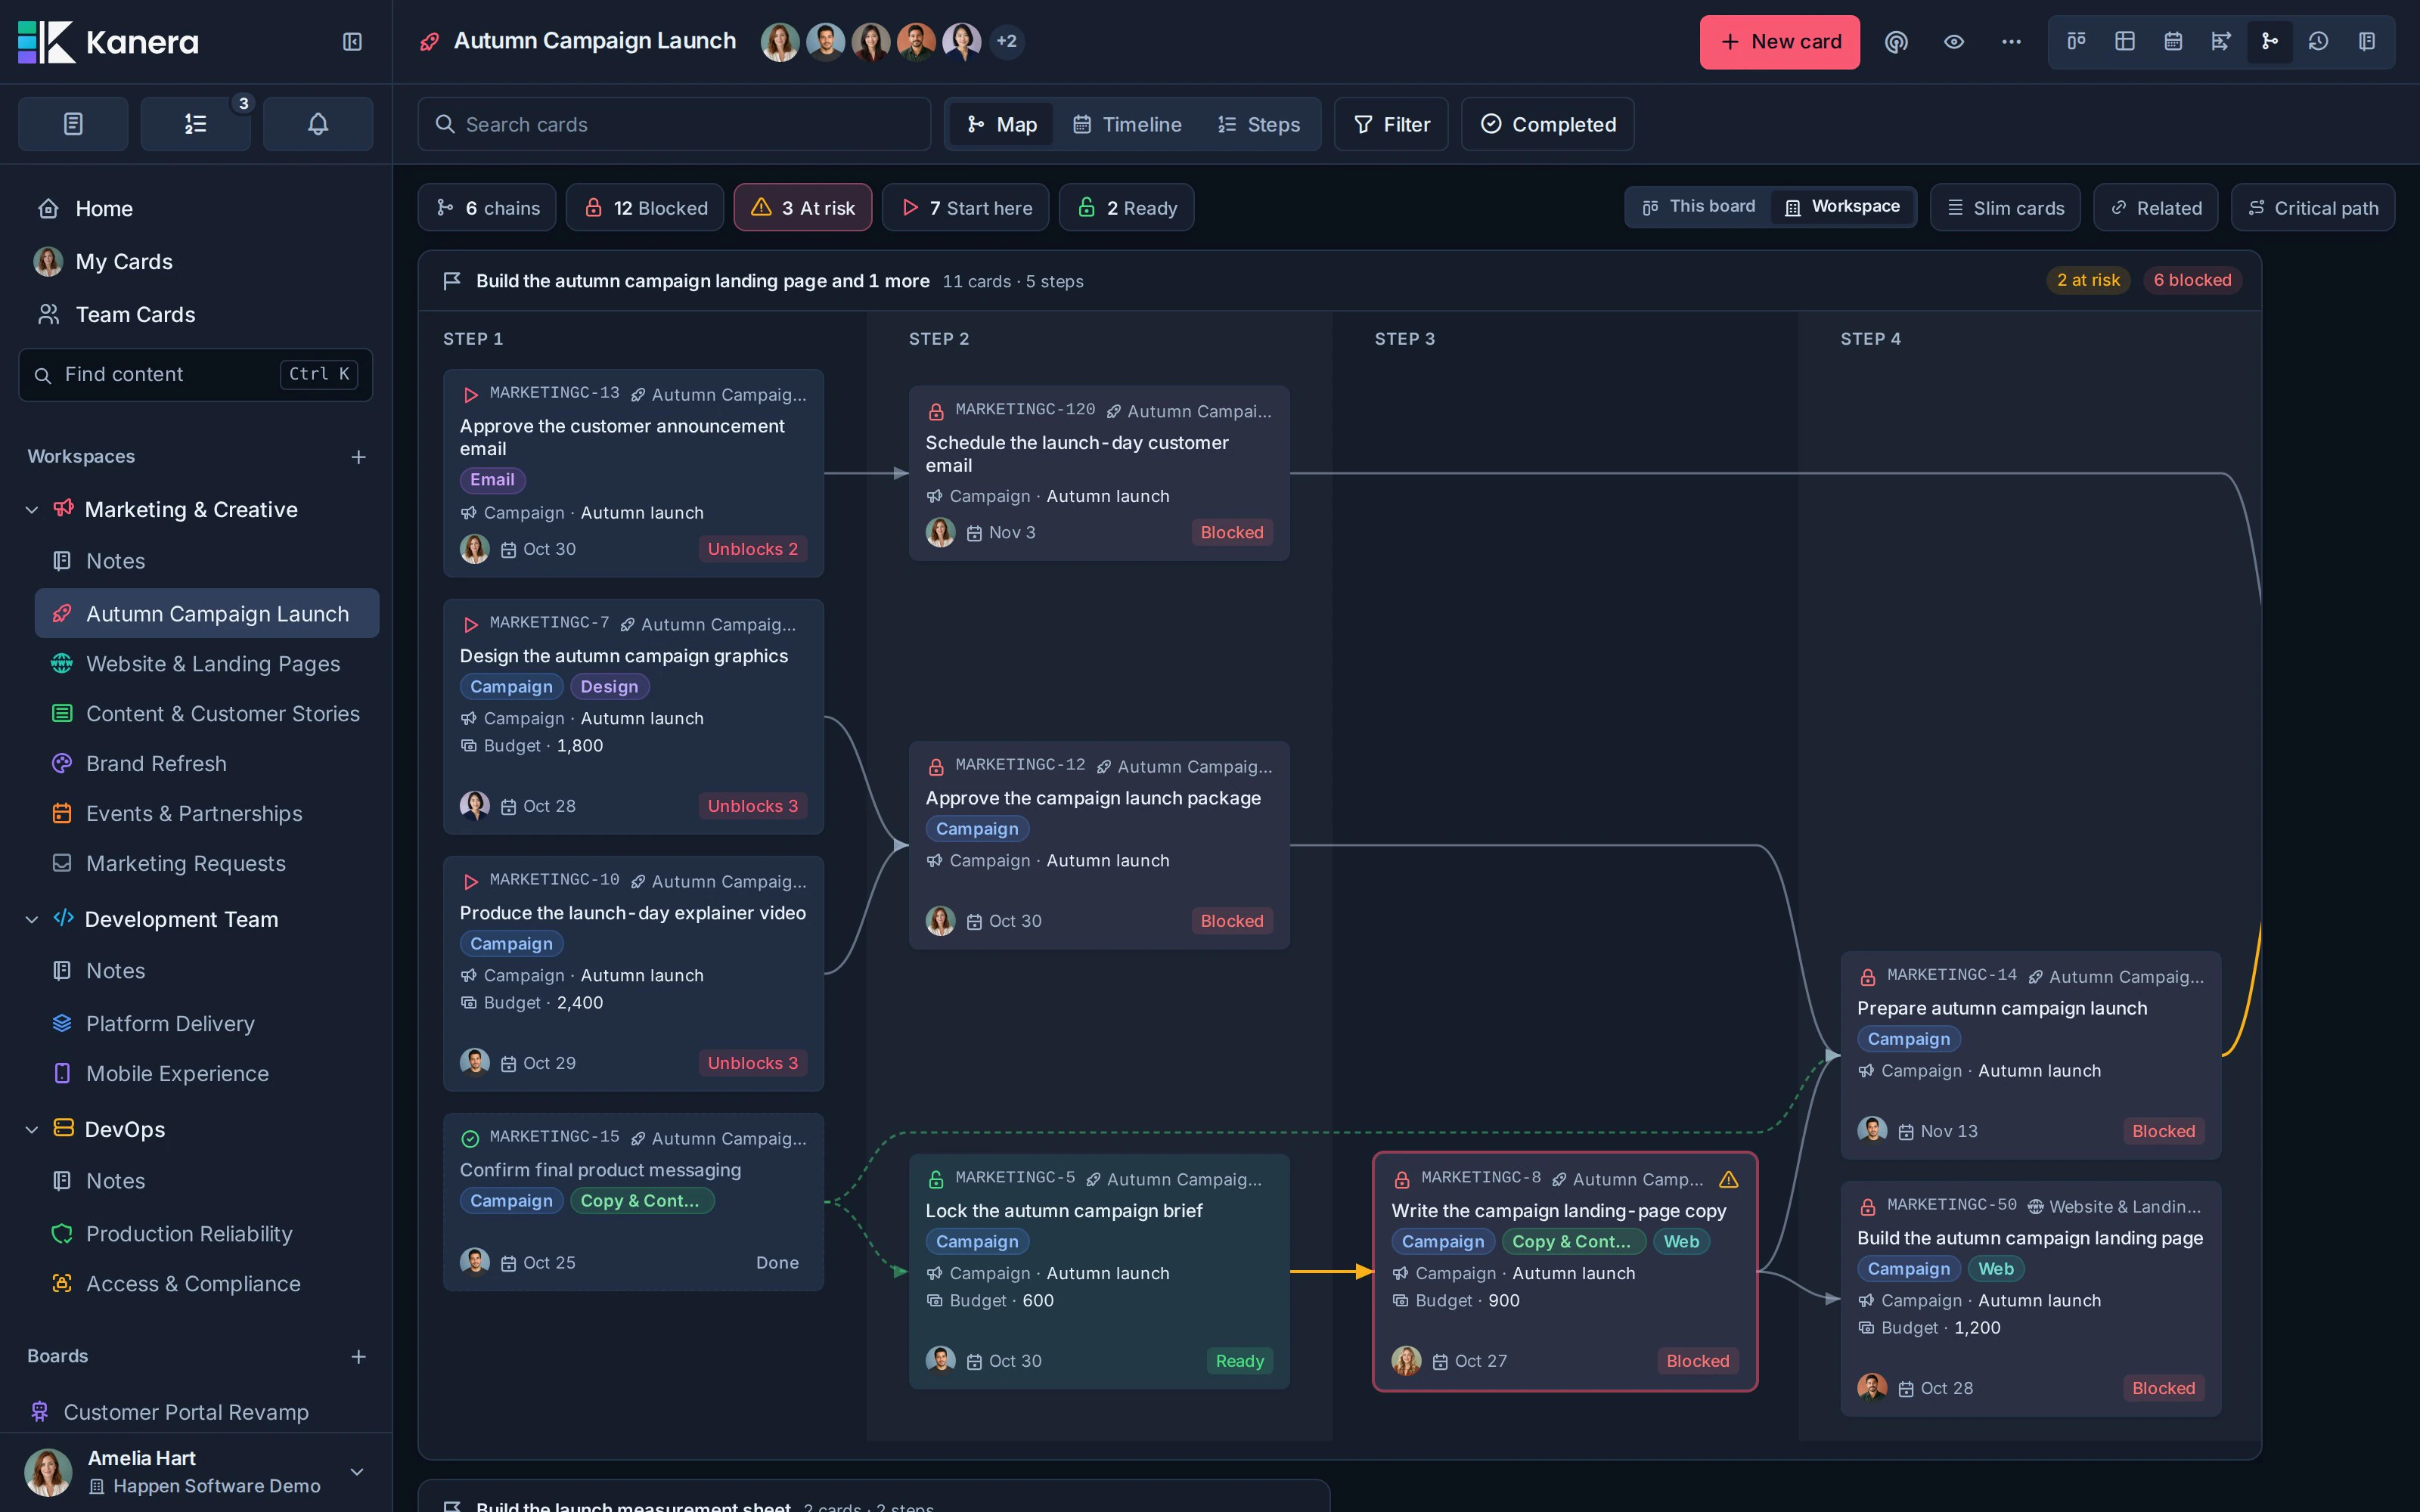Add a new board with plus icon
2420x1512 pixels.
[x=358, y=1357]
